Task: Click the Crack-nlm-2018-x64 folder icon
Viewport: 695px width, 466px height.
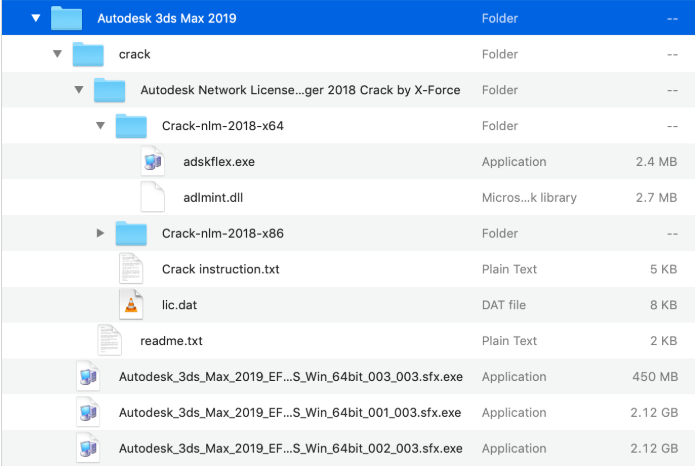Action: (131, 126)
